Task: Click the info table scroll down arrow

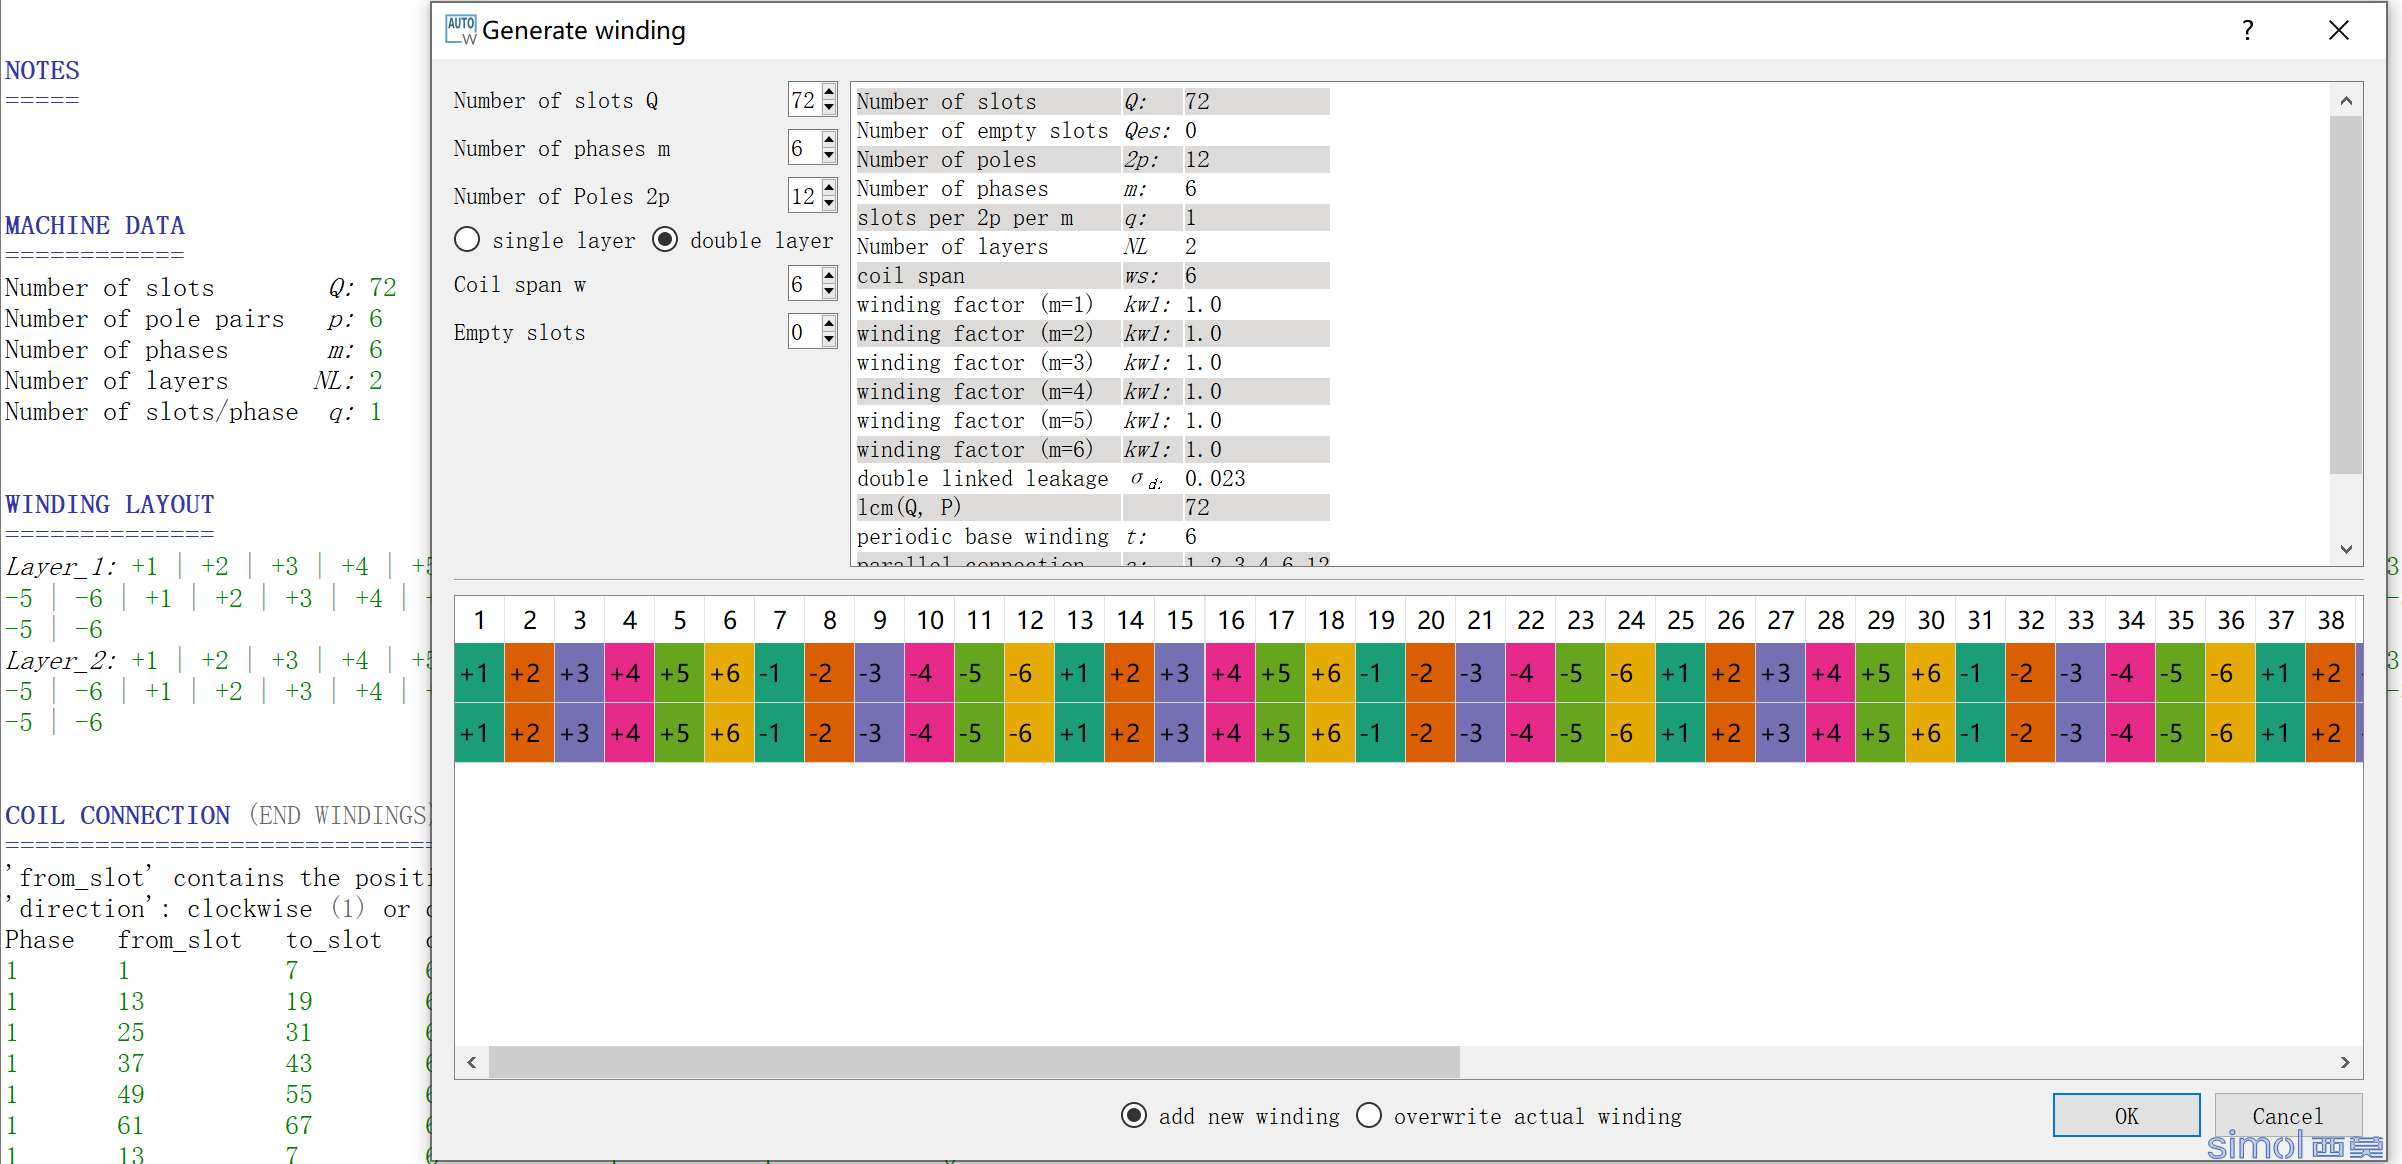Action: (x=2346, y=548)
